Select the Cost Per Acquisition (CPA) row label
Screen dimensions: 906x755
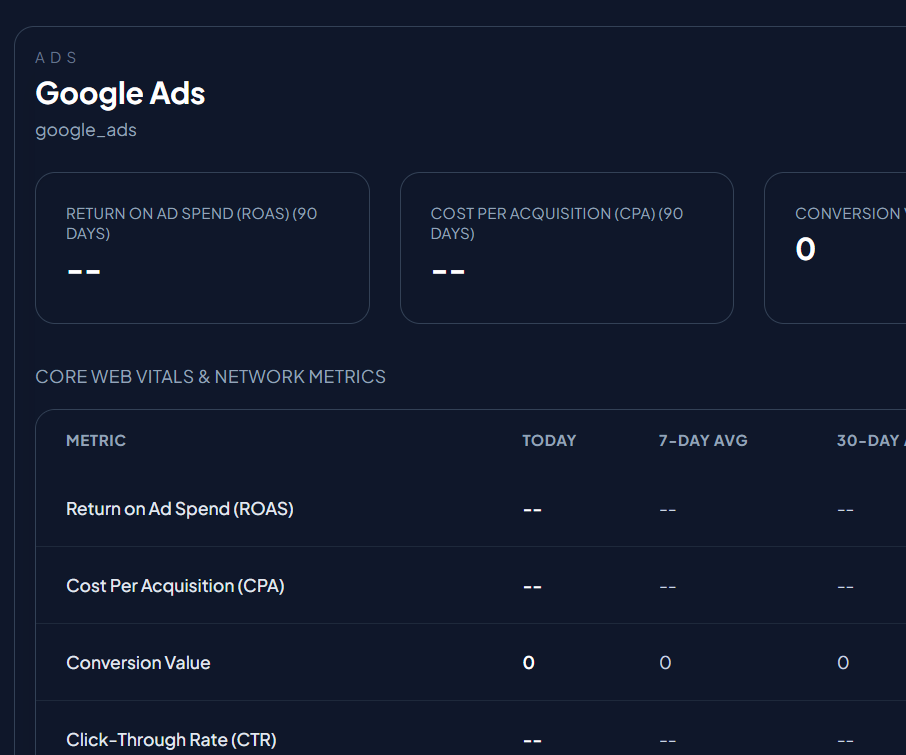175,586
